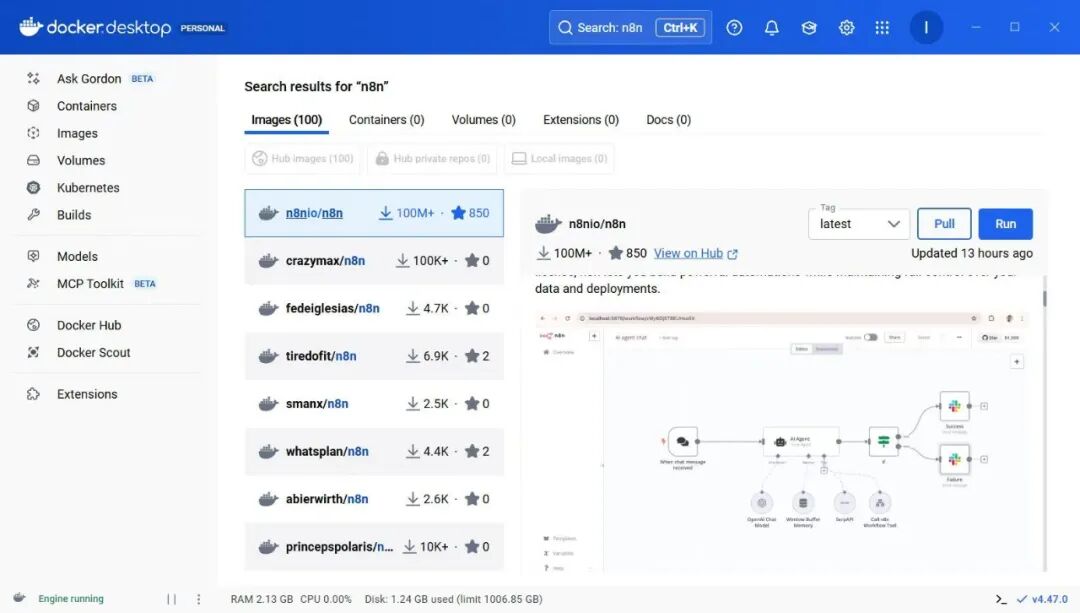Pause the Docker engine in status bar
Viewport: 1080px width, 613px height.
pyautogui.click(x=171, y=599)
